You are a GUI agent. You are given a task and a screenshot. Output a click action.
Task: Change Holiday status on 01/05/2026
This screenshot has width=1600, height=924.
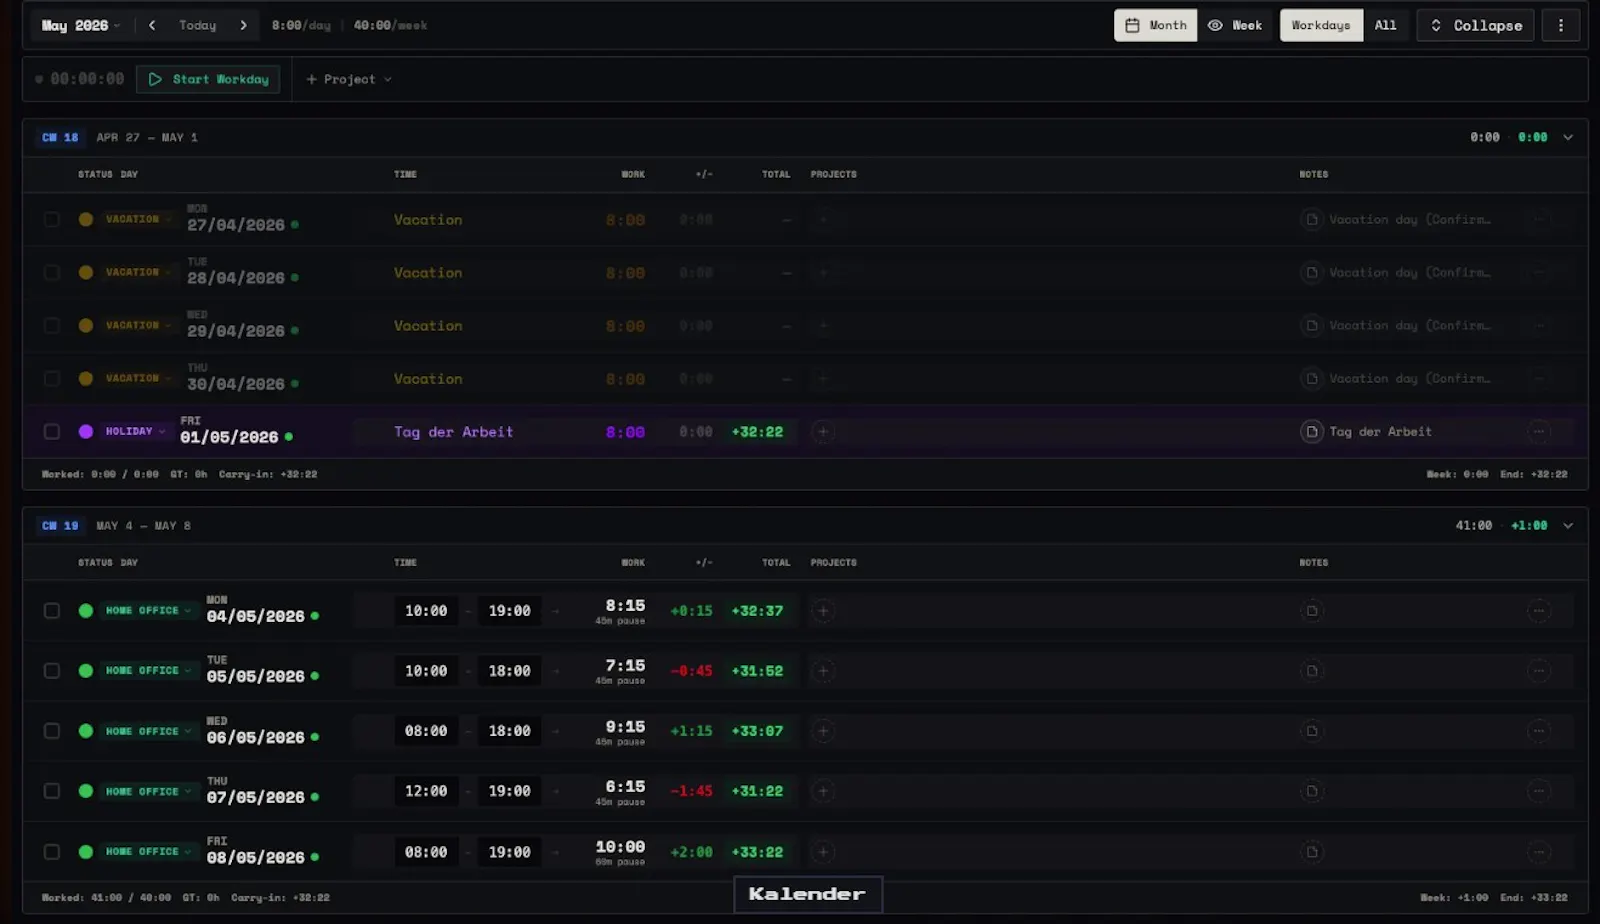(135, 432)
